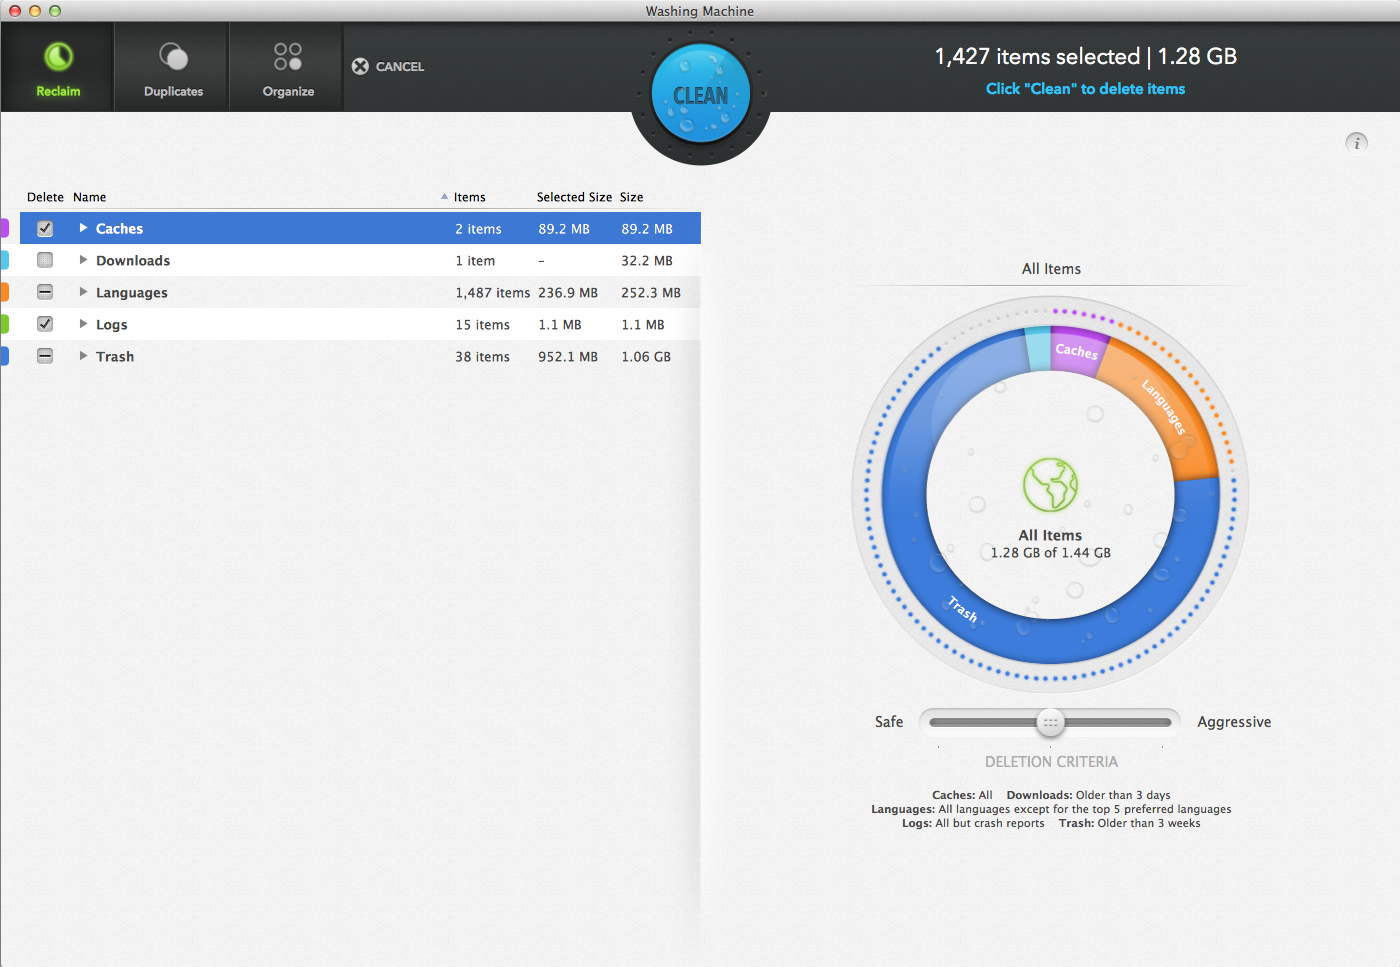1400x967 pixels.
Task: Expand the Trash row
Action: click(x=83, y=356)
